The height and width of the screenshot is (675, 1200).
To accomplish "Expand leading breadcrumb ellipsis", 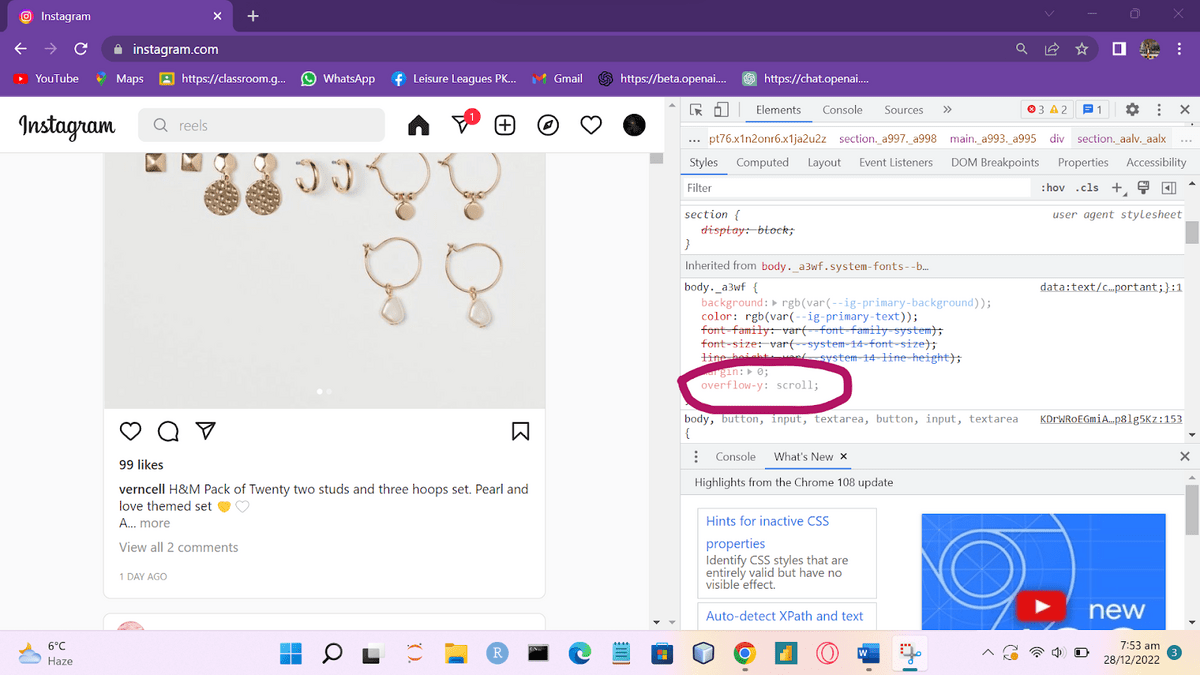I will [x=695, y=140].
